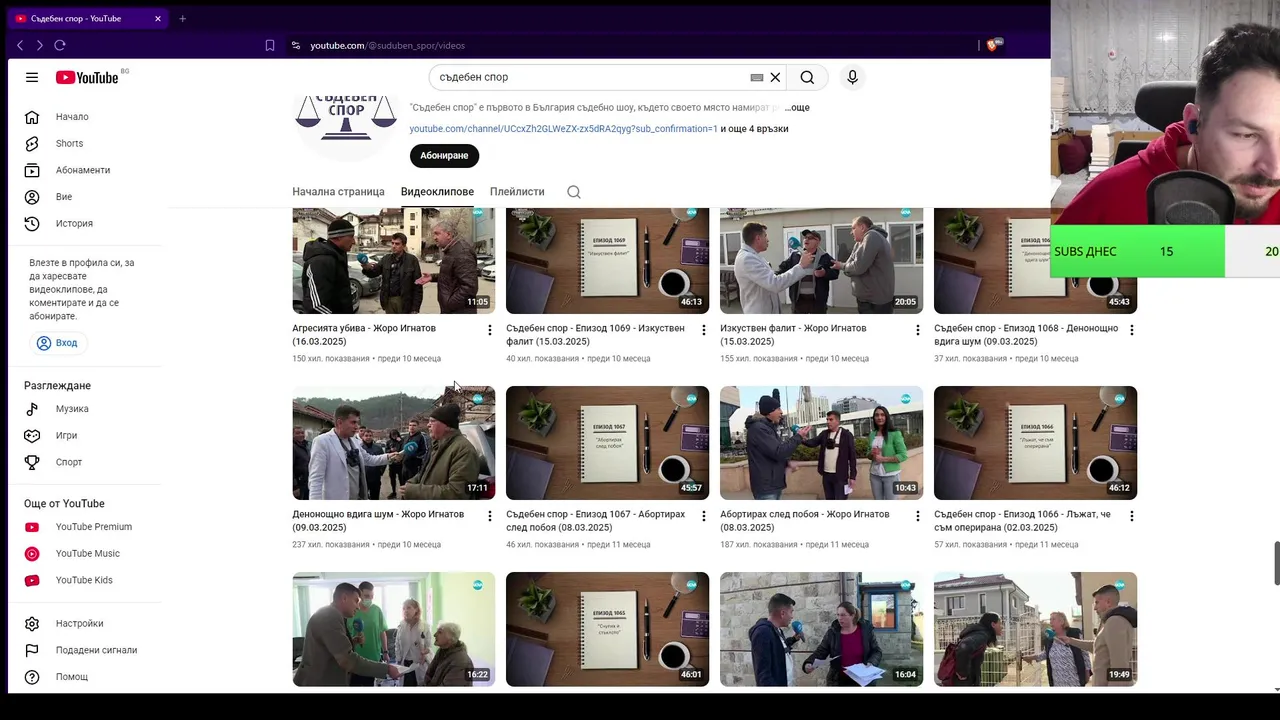This screenshot has width=1280, height=720.
Task: Go to YouTube home via logo
Action: click(x=87, y=77)
